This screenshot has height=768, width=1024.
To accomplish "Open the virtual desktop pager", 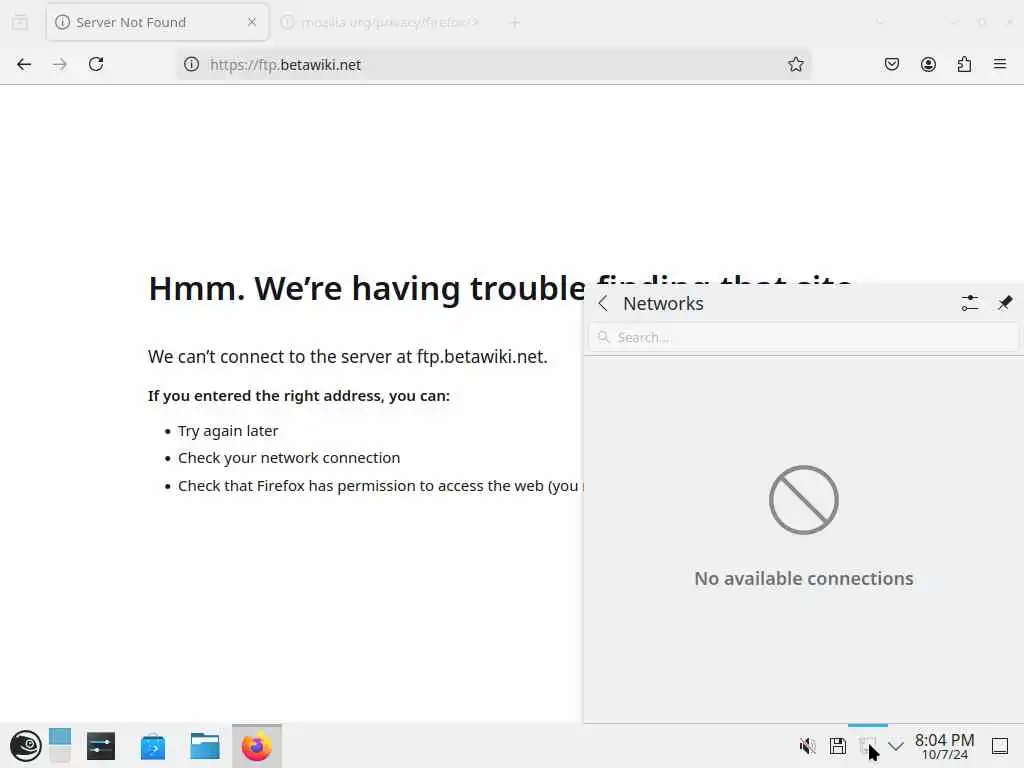I will pos(60,746).
